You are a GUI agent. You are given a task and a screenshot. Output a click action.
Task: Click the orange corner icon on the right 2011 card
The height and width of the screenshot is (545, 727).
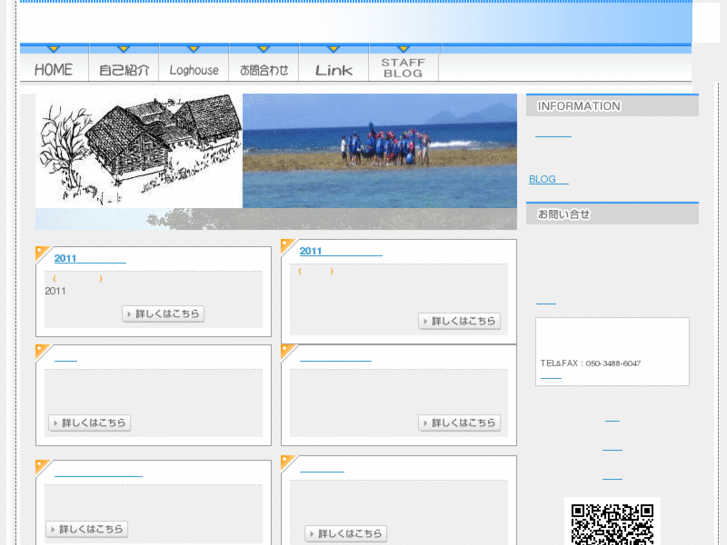point(288,246)
